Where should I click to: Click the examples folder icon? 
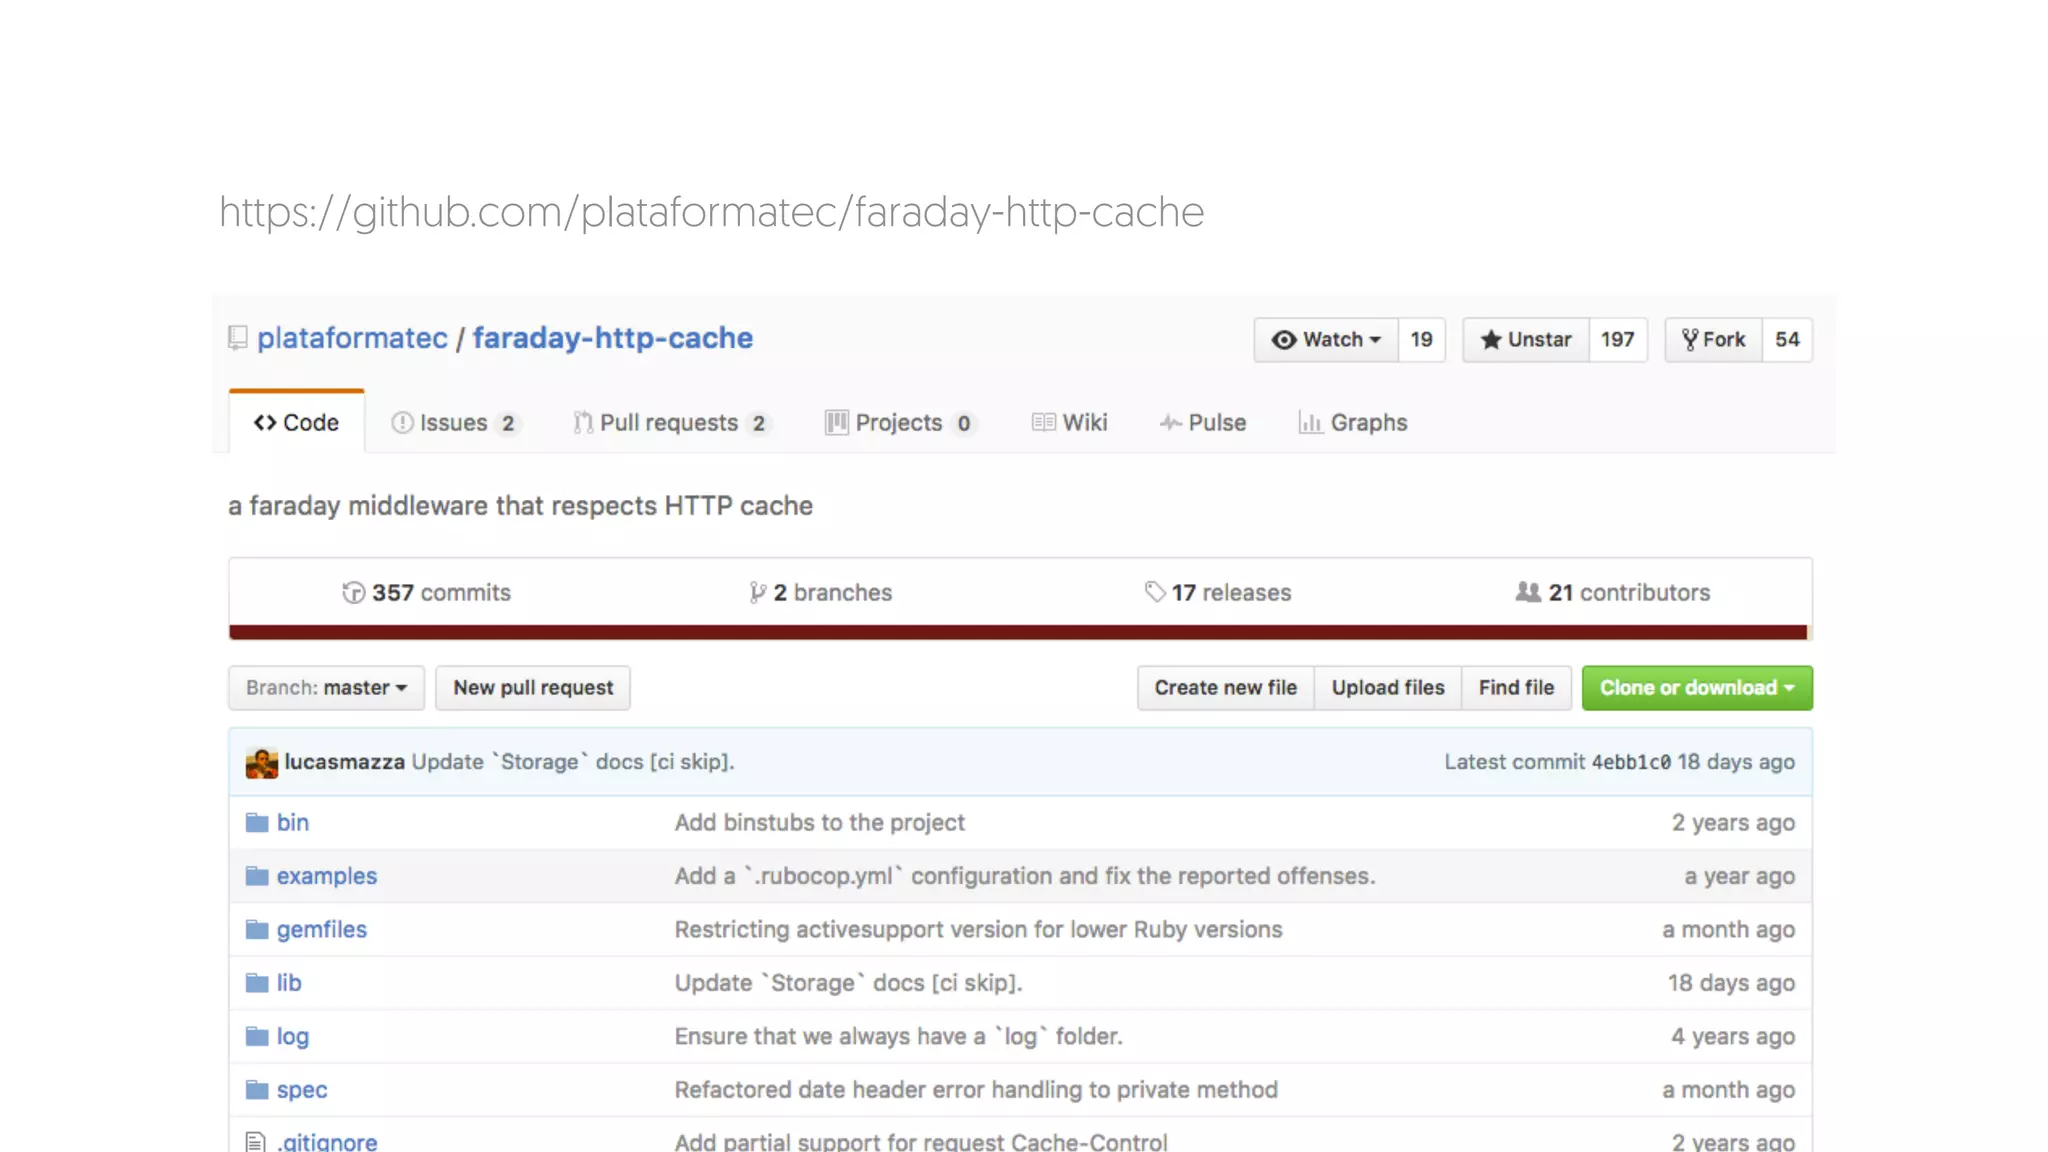(257, 876)
